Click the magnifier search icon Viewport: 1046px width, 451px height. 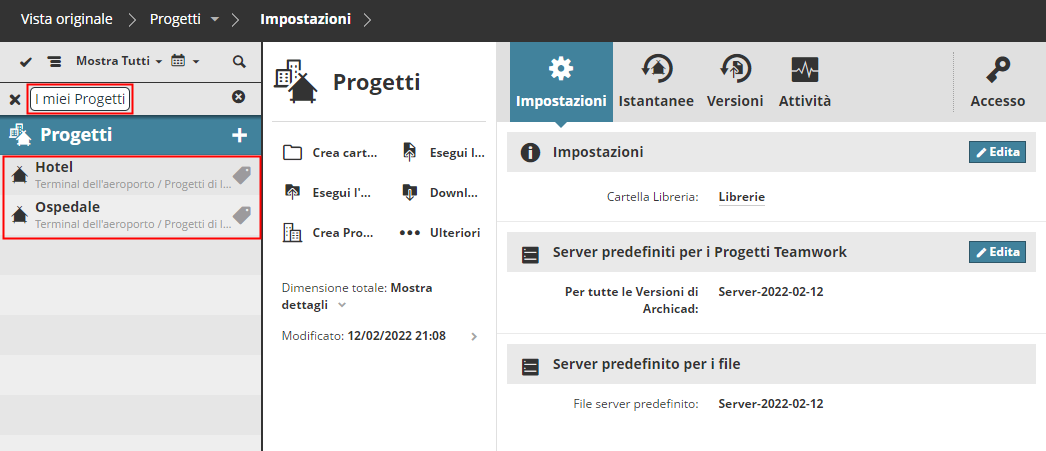[x=239, y=62]
